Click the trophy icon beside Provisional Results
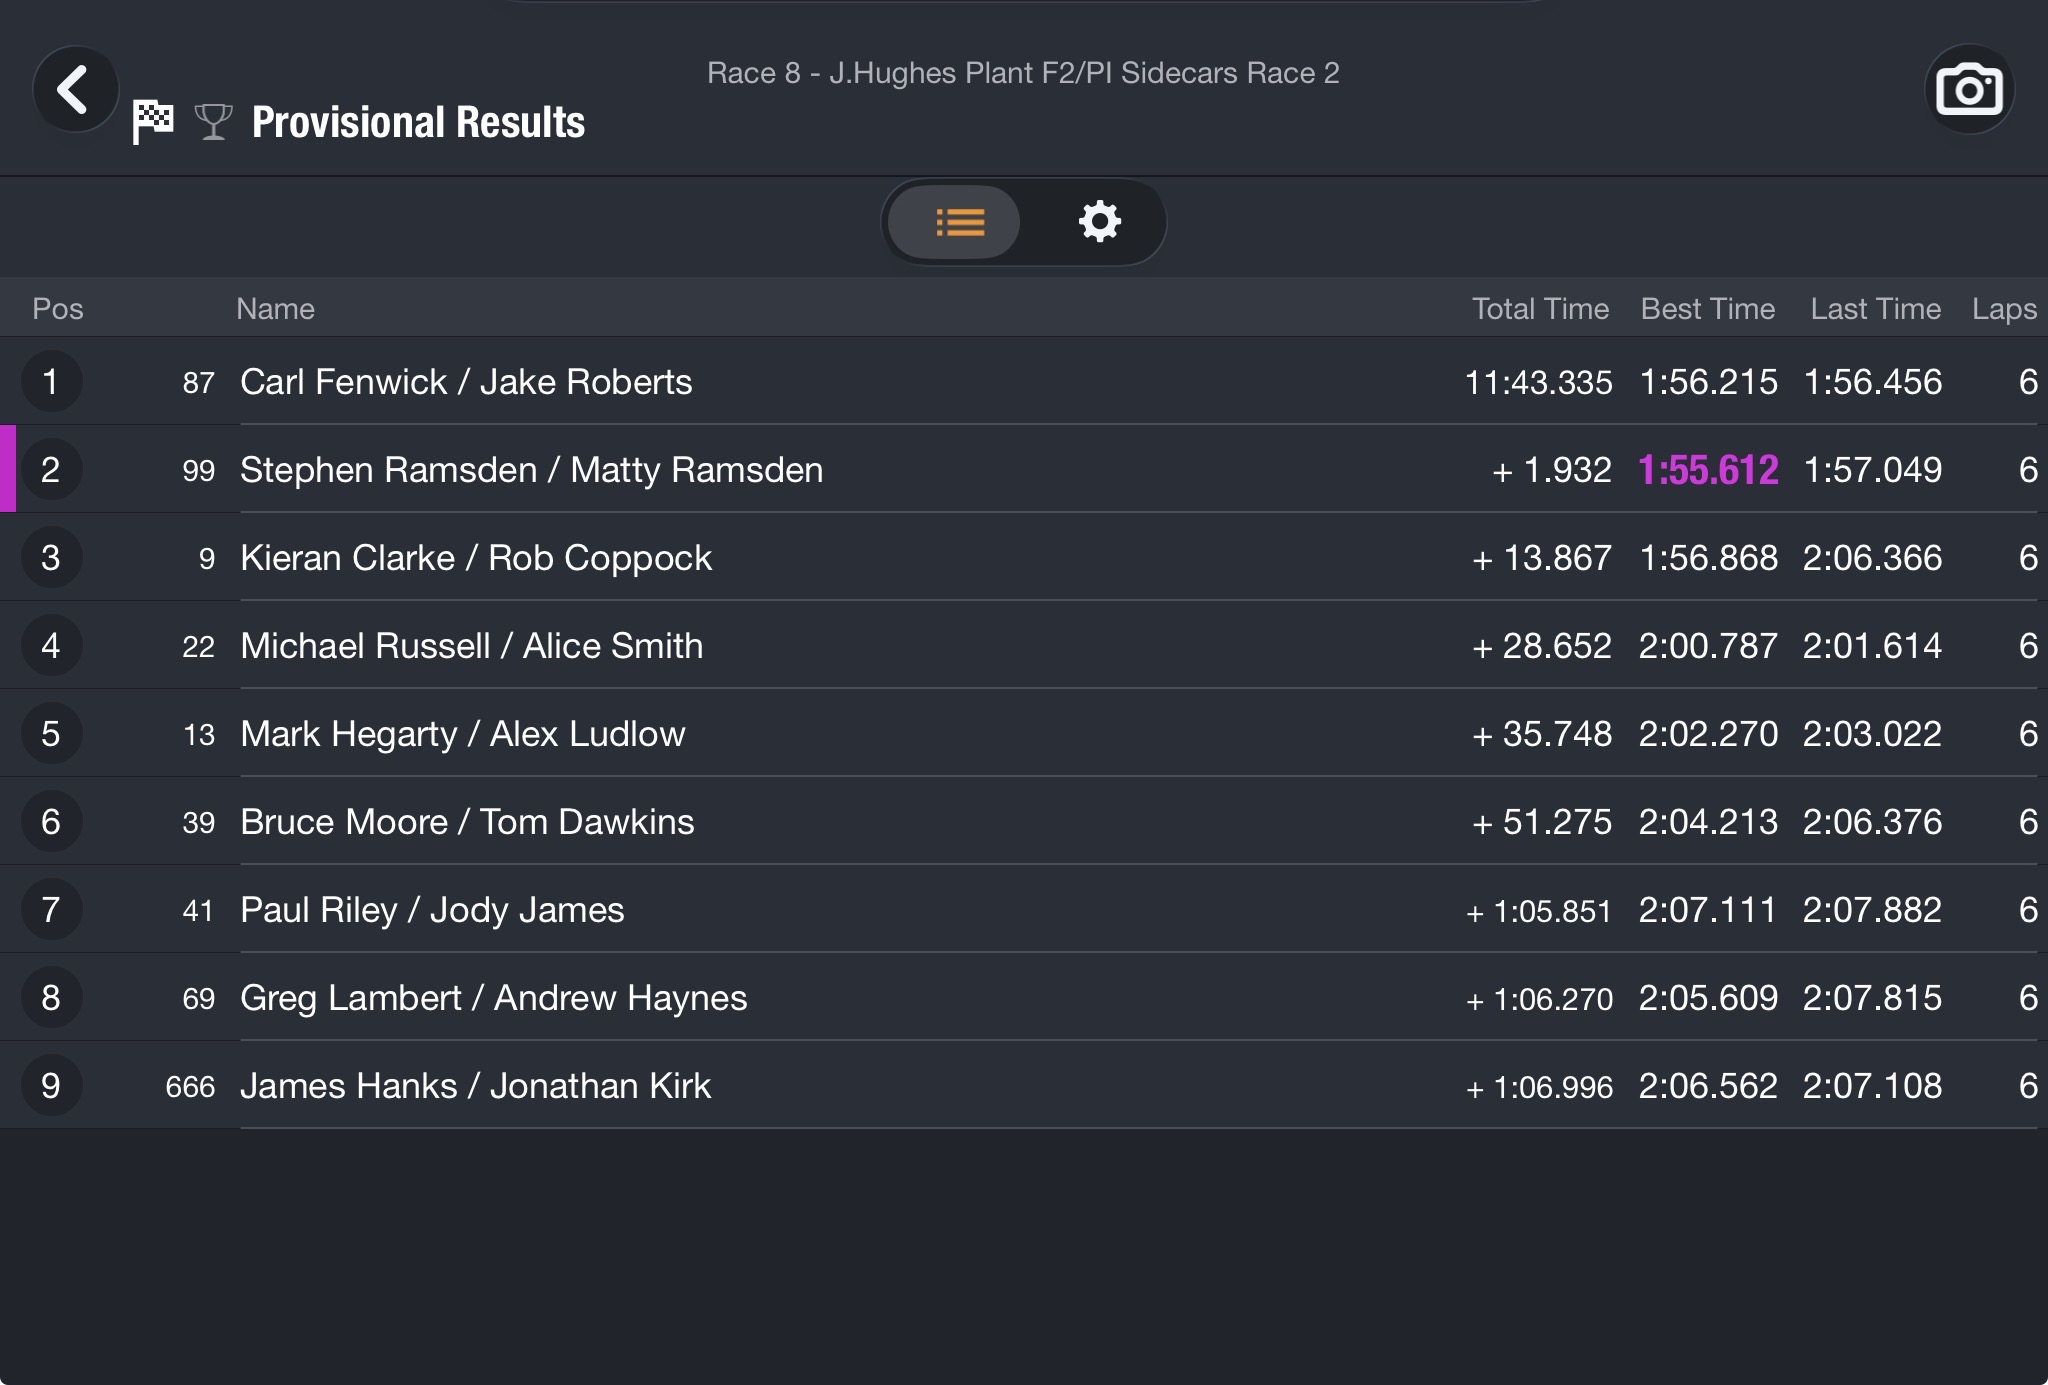The image size is (2048, 1385). point(213,122)
